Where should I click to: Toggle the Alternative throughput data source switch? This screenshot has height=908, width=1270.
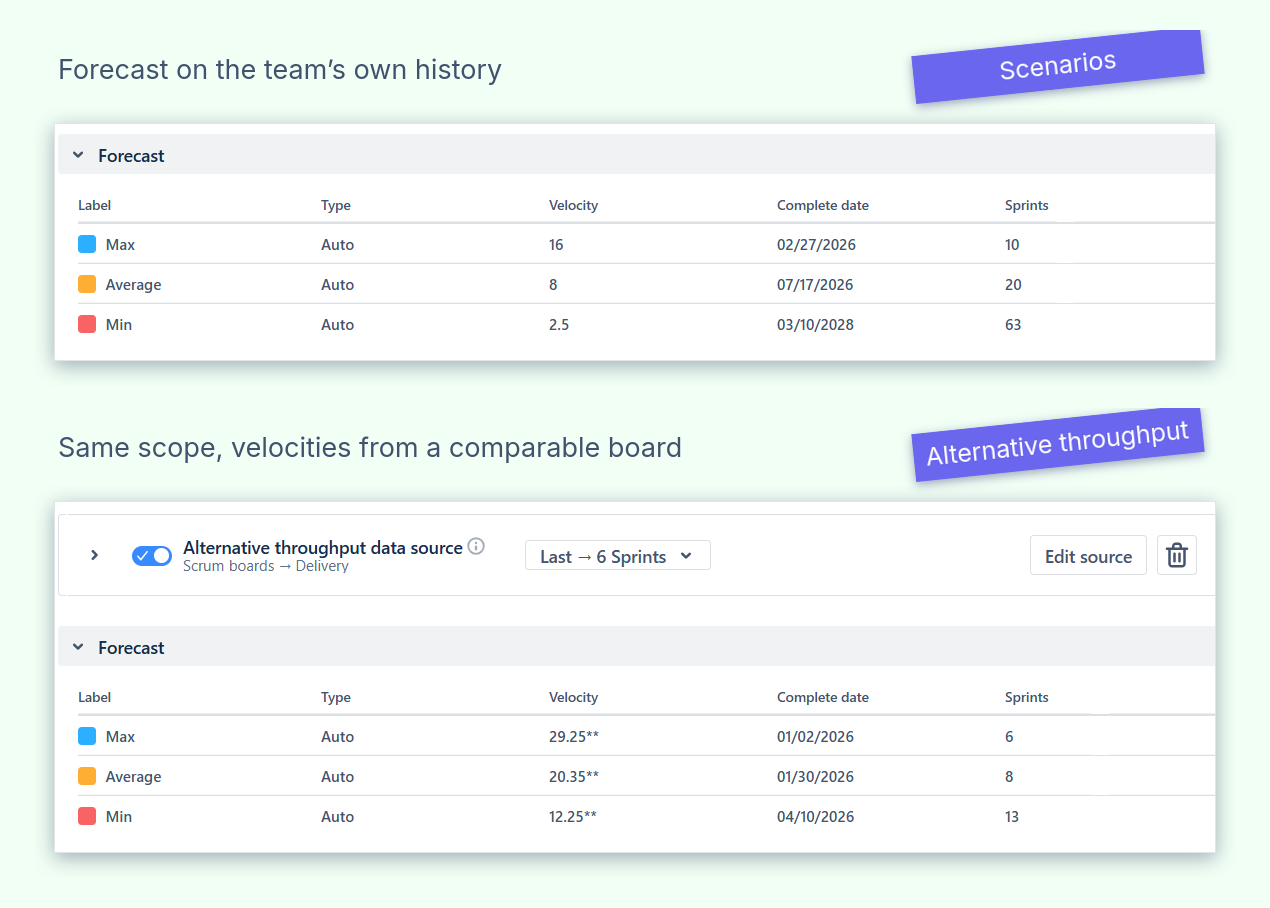(x=152, y=556)
